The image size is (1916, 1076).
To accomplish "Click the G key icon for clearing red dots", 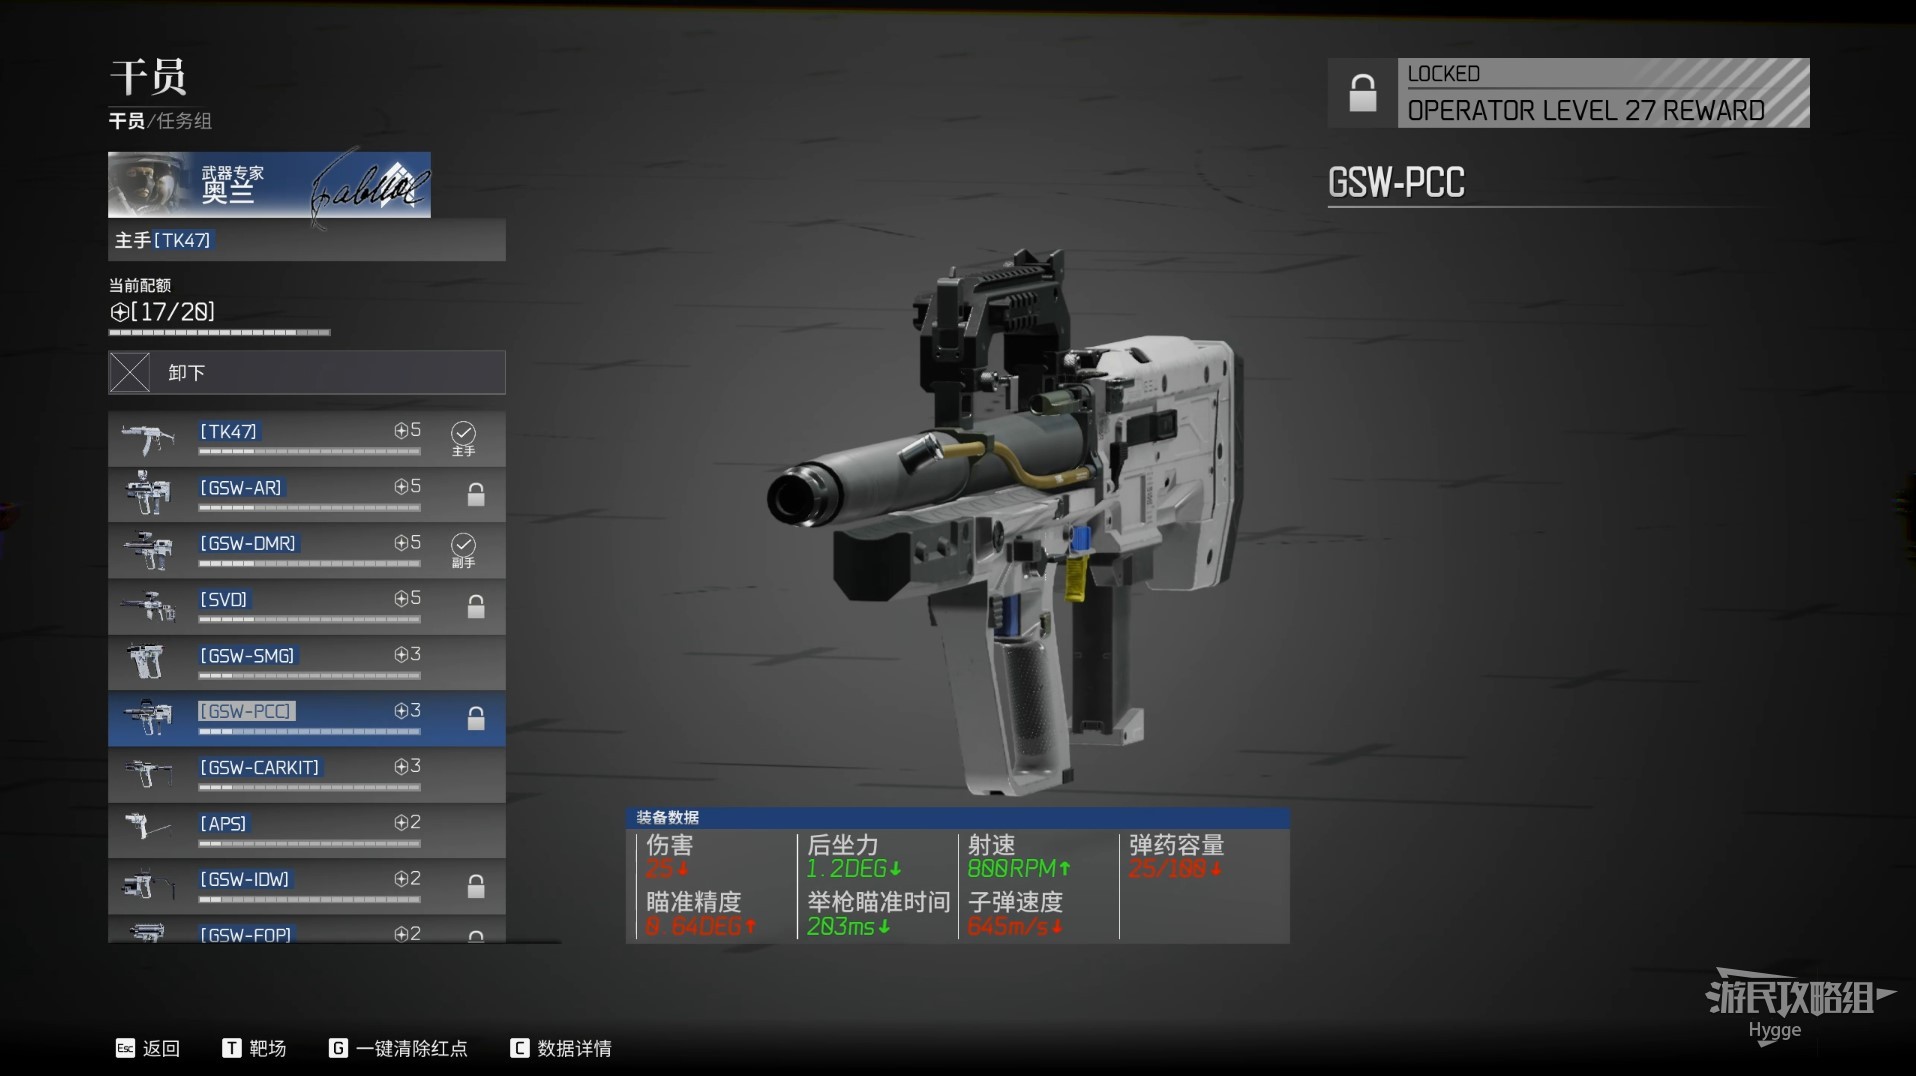I will click(x=338, y=1048).
